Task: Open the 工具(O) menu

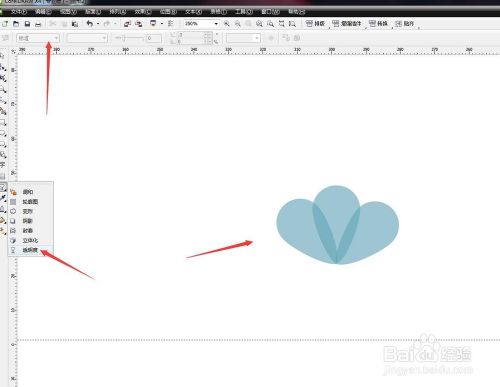Action: point(244,12)
